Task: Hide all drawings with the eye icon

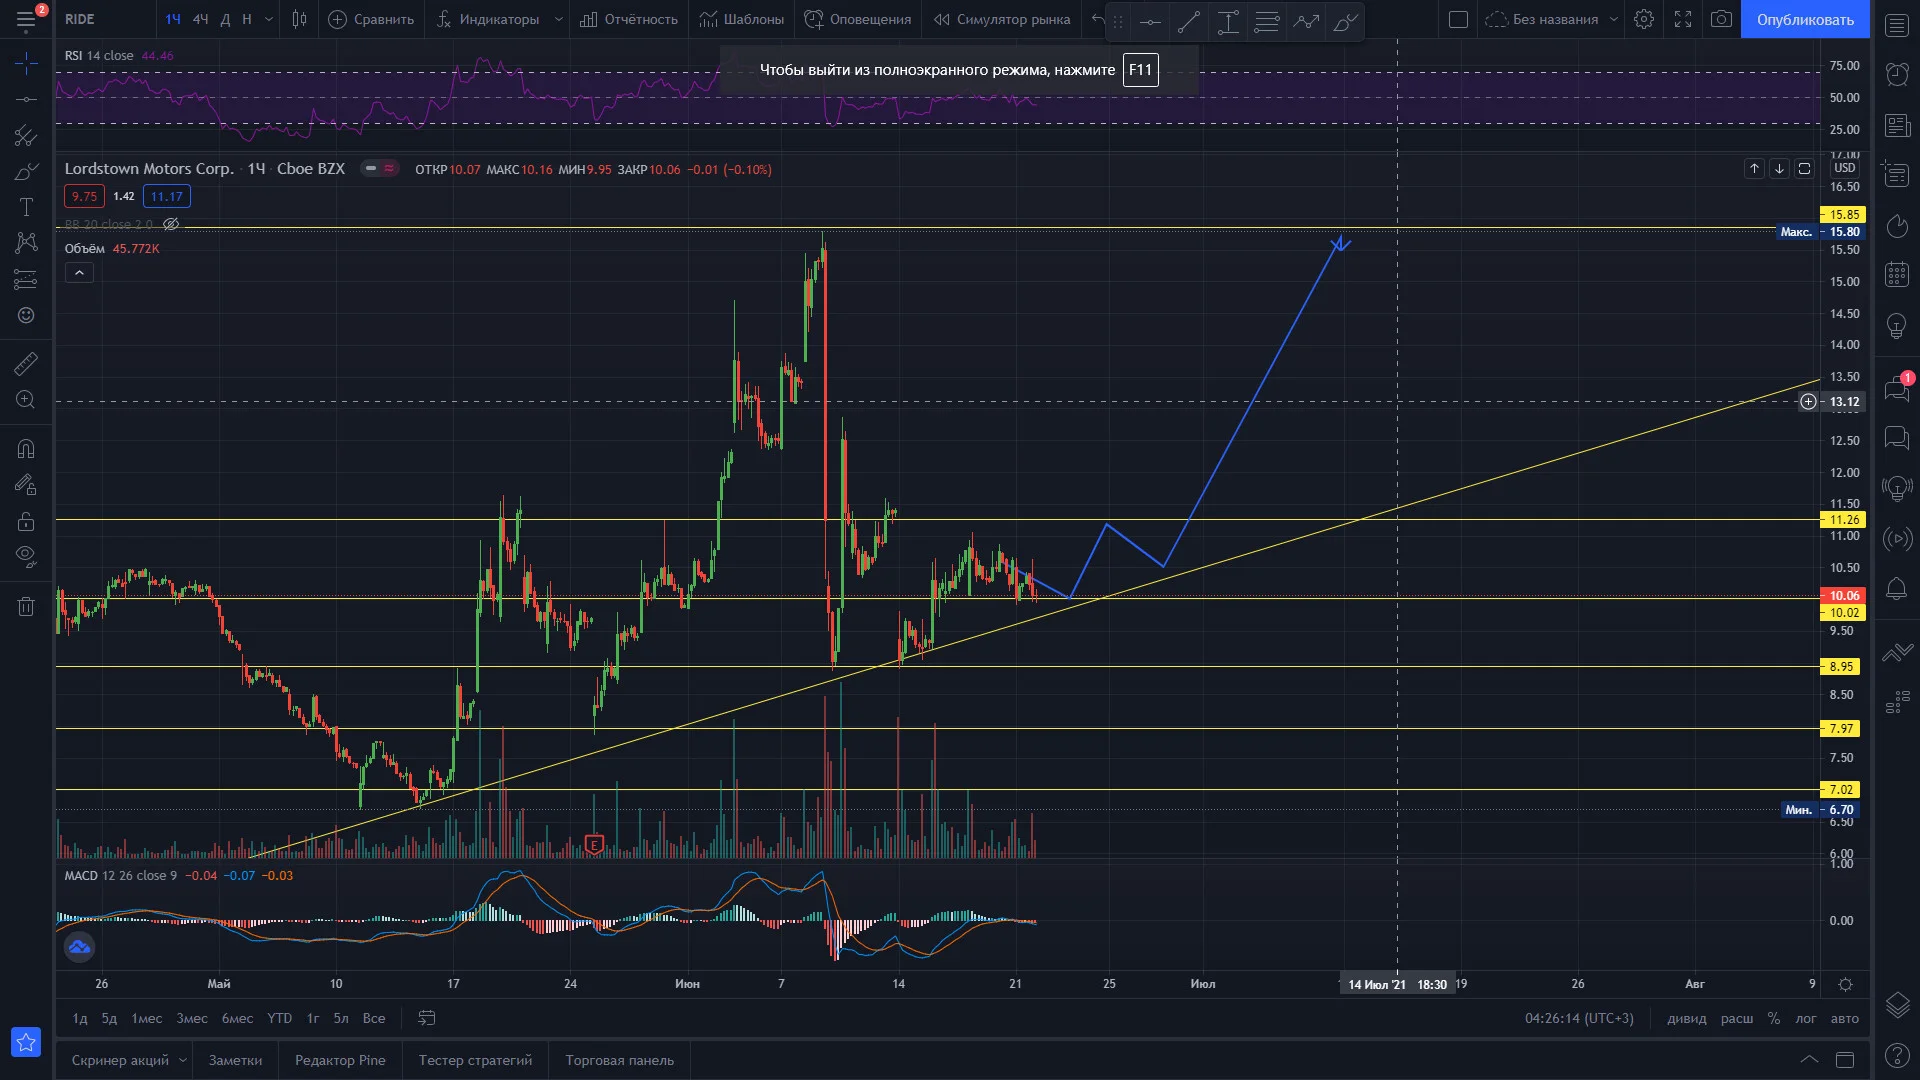Action: tap(26, 557)
